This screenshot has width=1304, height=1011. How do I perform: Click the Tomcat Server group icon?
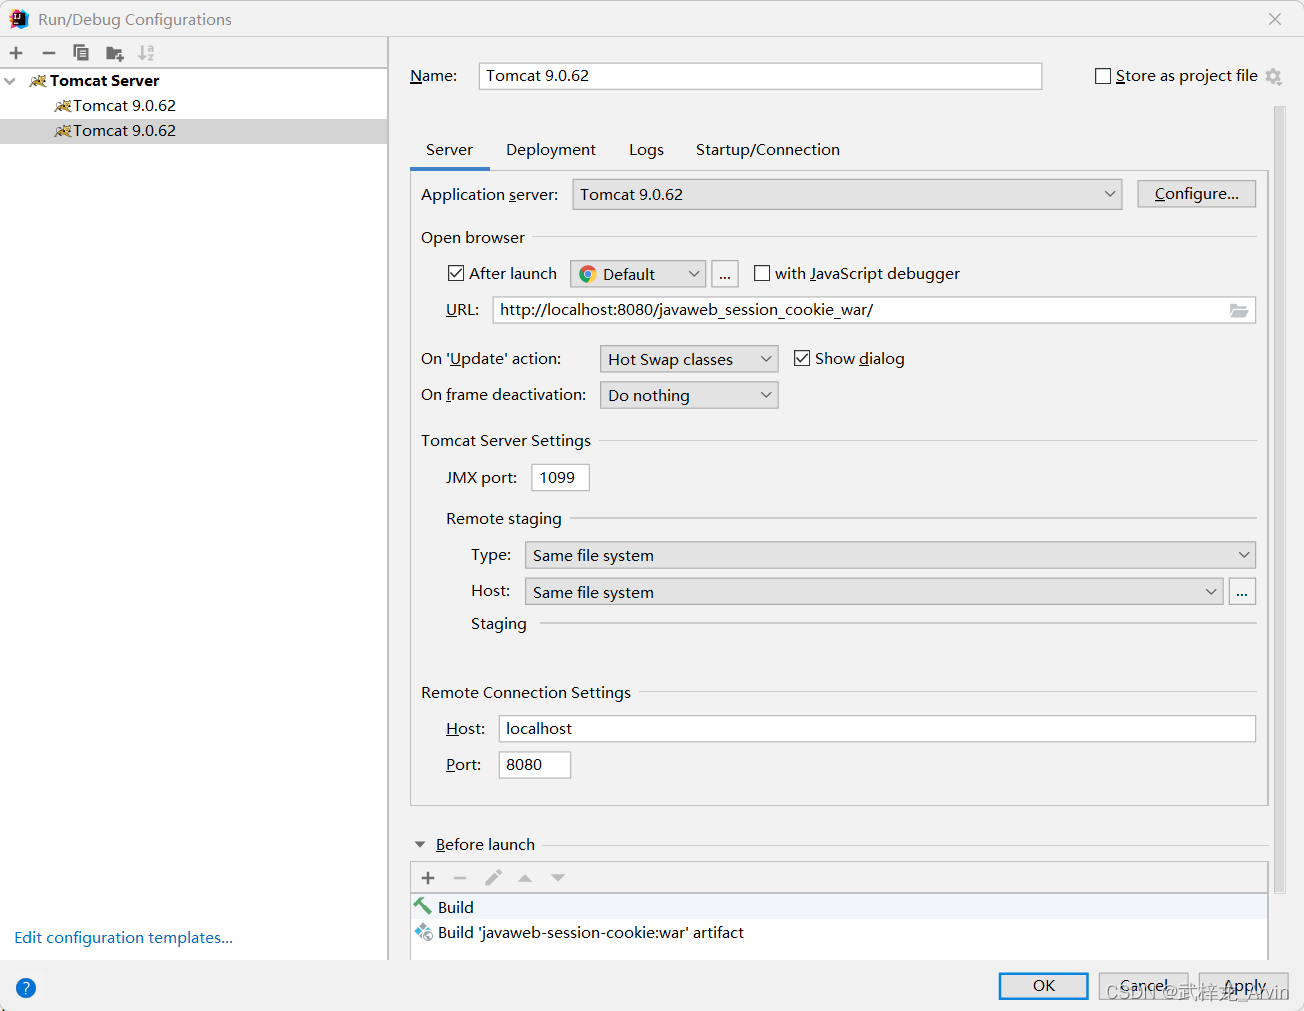[38, 81]
